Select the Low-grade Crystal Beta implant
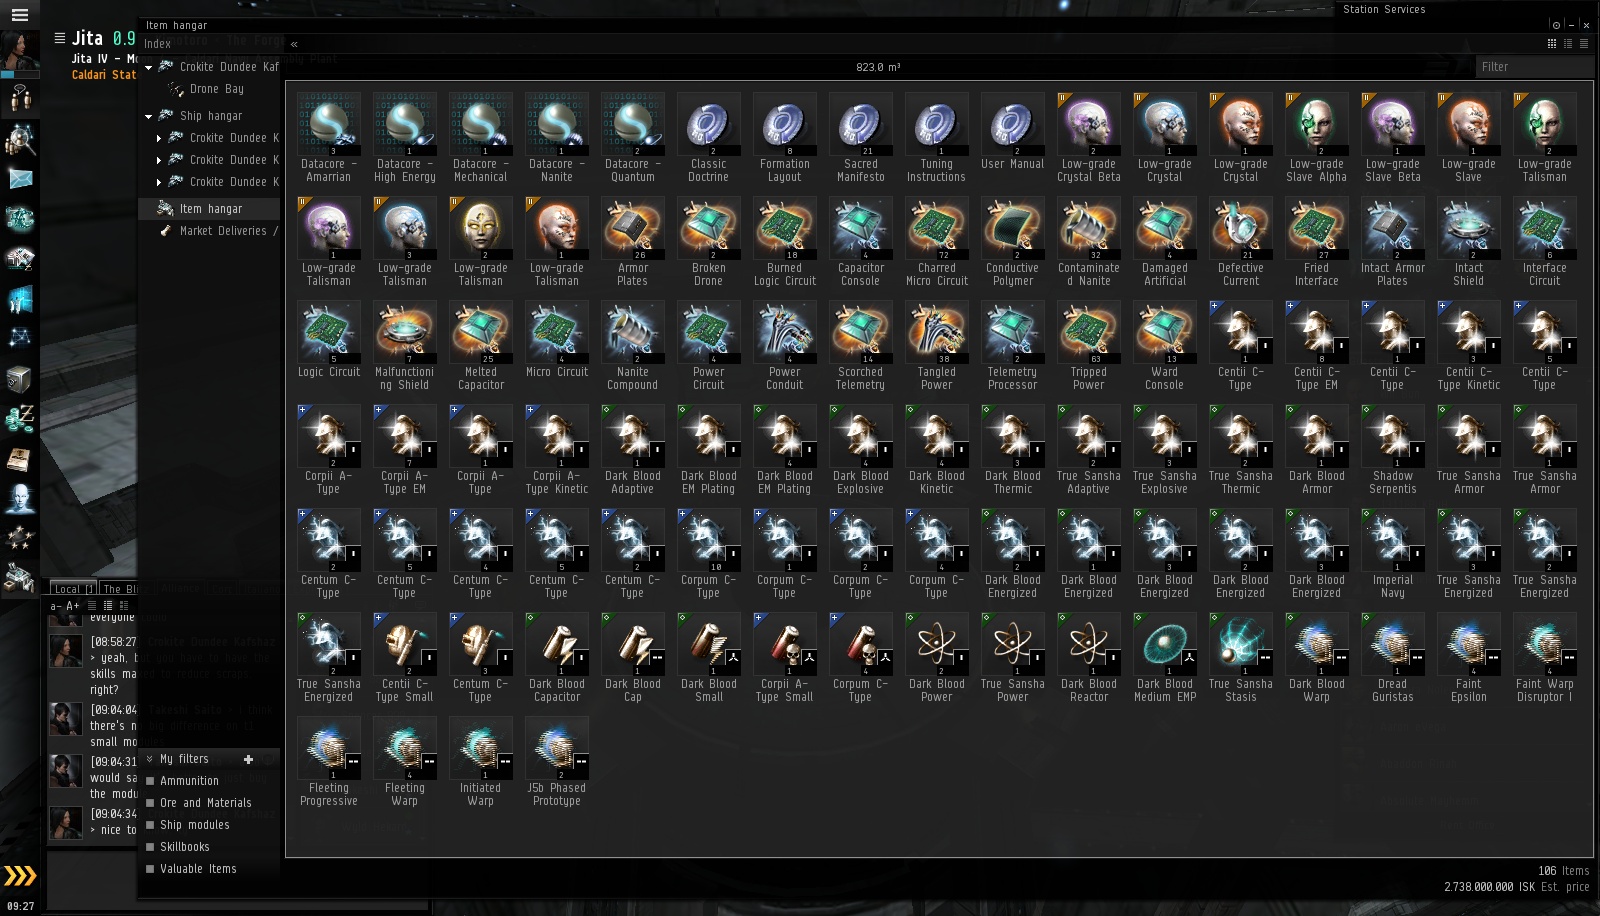The image size is (1600, 916). coord(1089,138)
